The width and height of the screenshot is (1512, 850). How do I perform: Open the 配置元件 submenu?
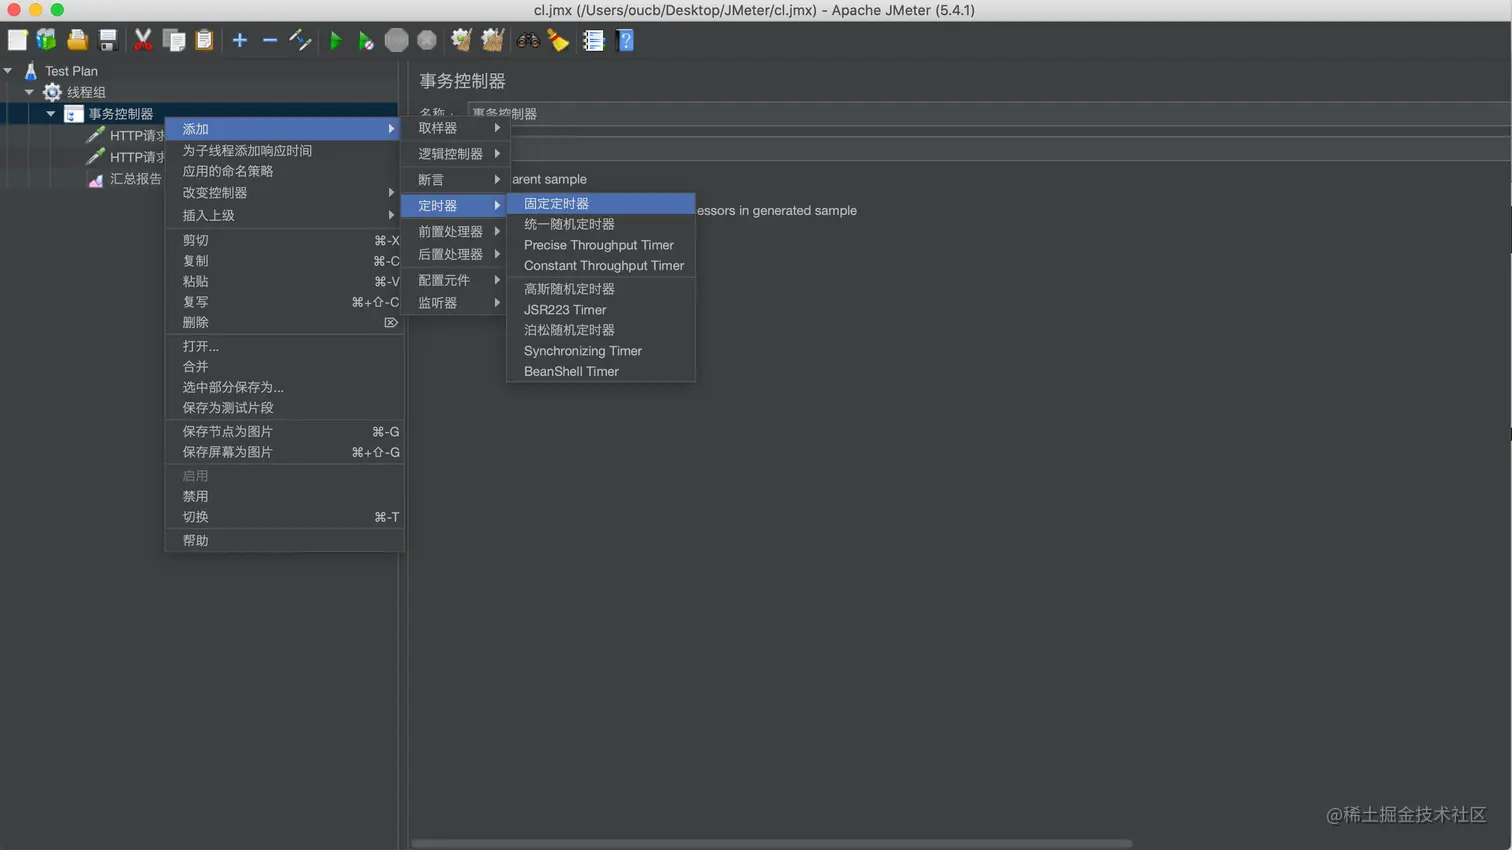456,280
